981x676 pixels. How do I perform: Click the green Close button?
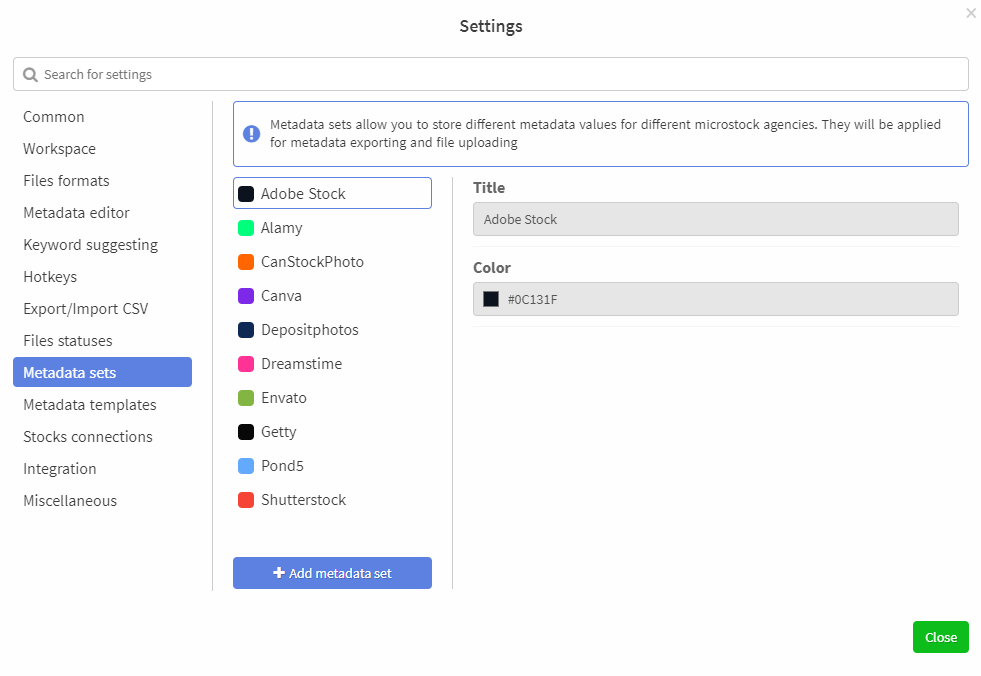[940, 637]
